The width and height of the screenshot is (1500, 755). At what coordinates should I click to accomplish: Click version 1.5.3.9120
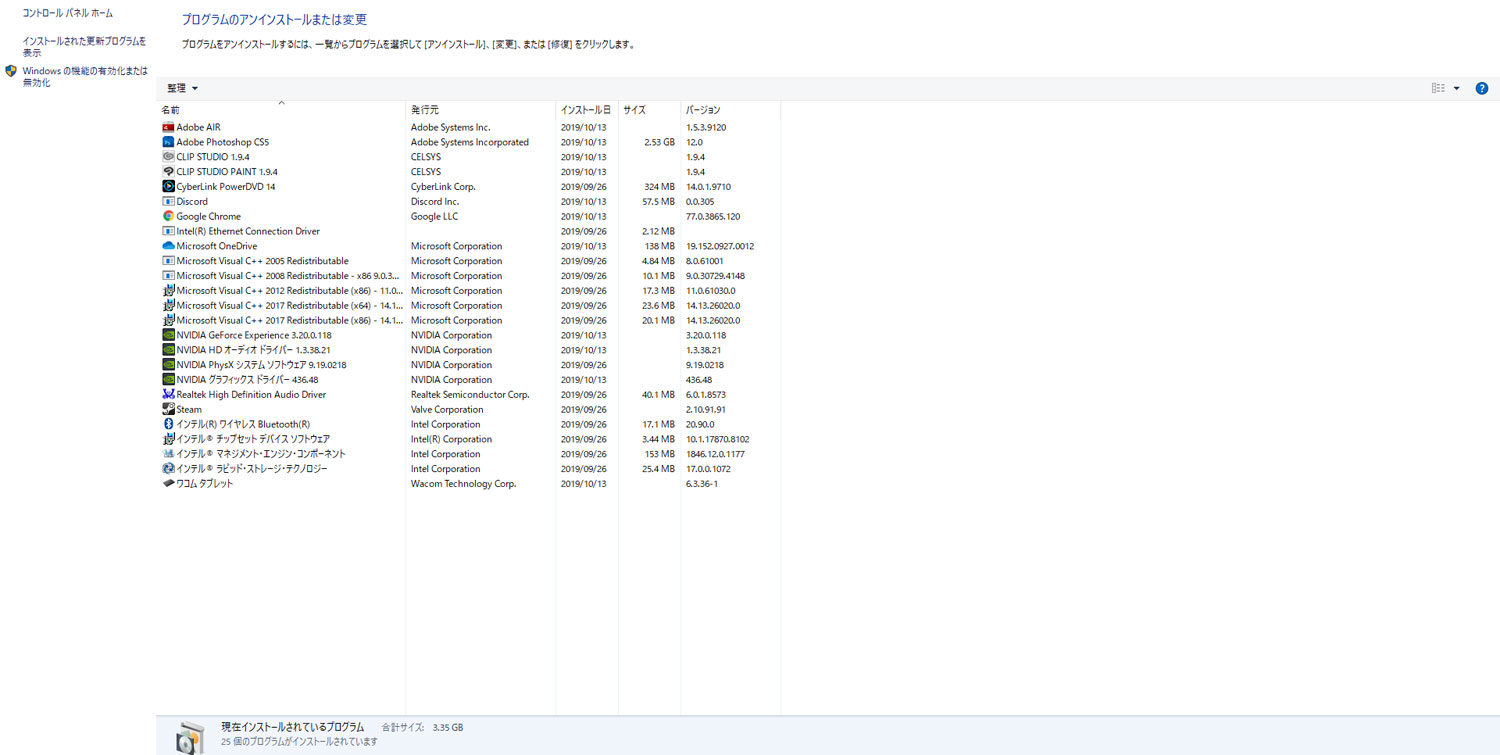pyautogui.click(x=706, y=127)
